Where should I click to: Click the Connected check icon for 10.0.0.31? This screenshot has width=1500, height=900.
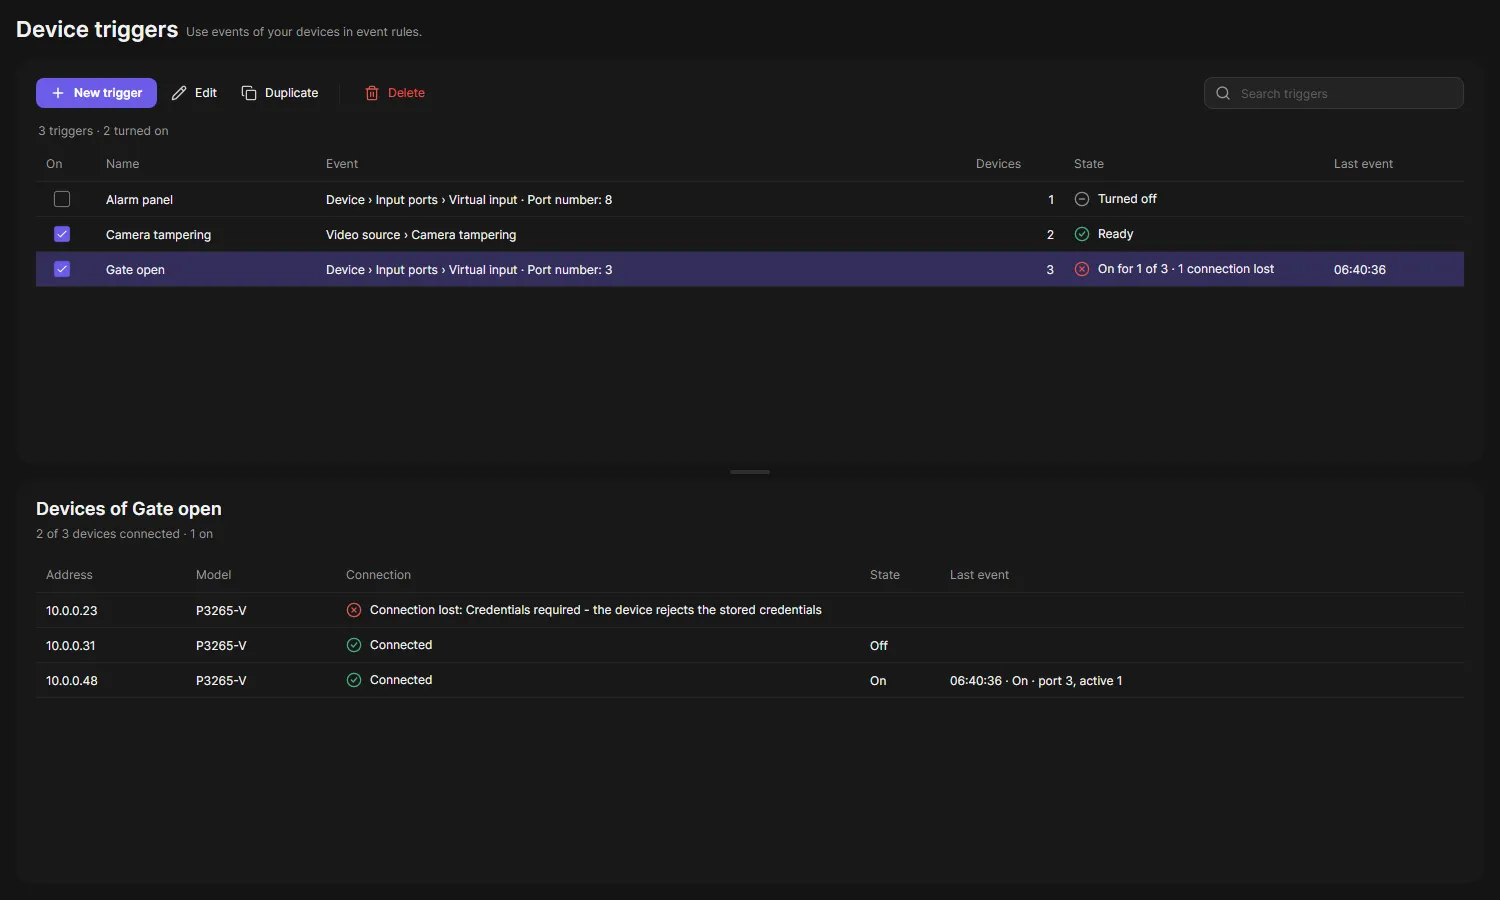(354, 645)
